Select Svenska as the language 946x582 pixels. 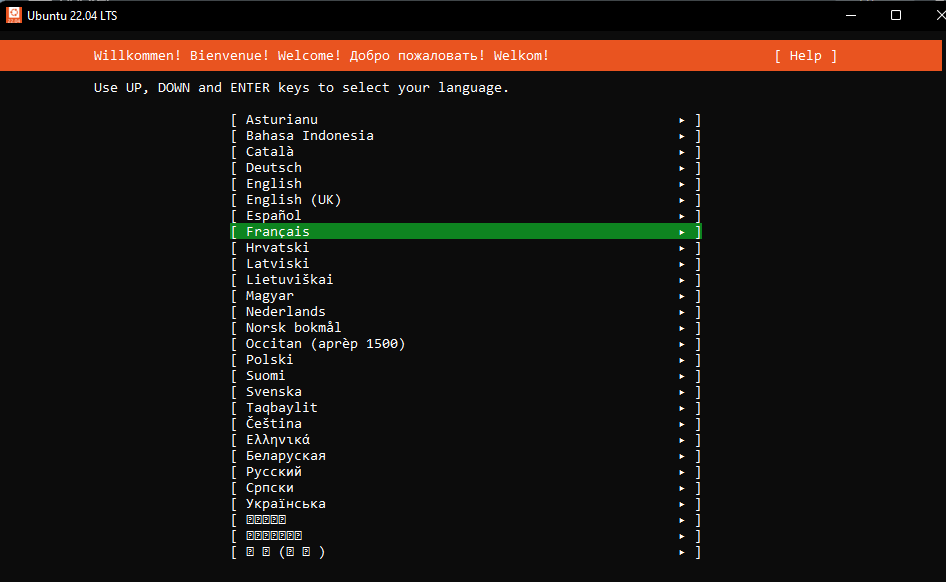click(274, 392)
